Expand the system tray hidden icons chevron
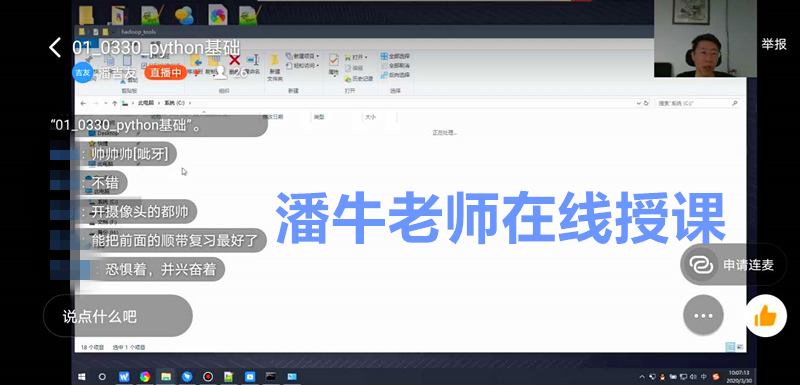The image size is (800, 385). tap(642, 377)
